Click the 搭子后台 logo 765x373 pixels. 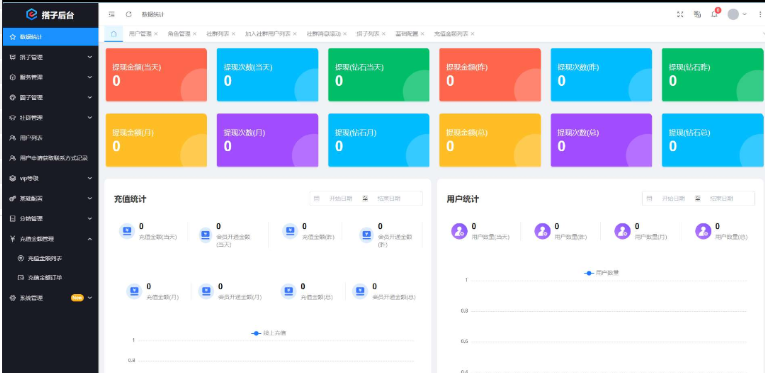click(x=50, y=15)
